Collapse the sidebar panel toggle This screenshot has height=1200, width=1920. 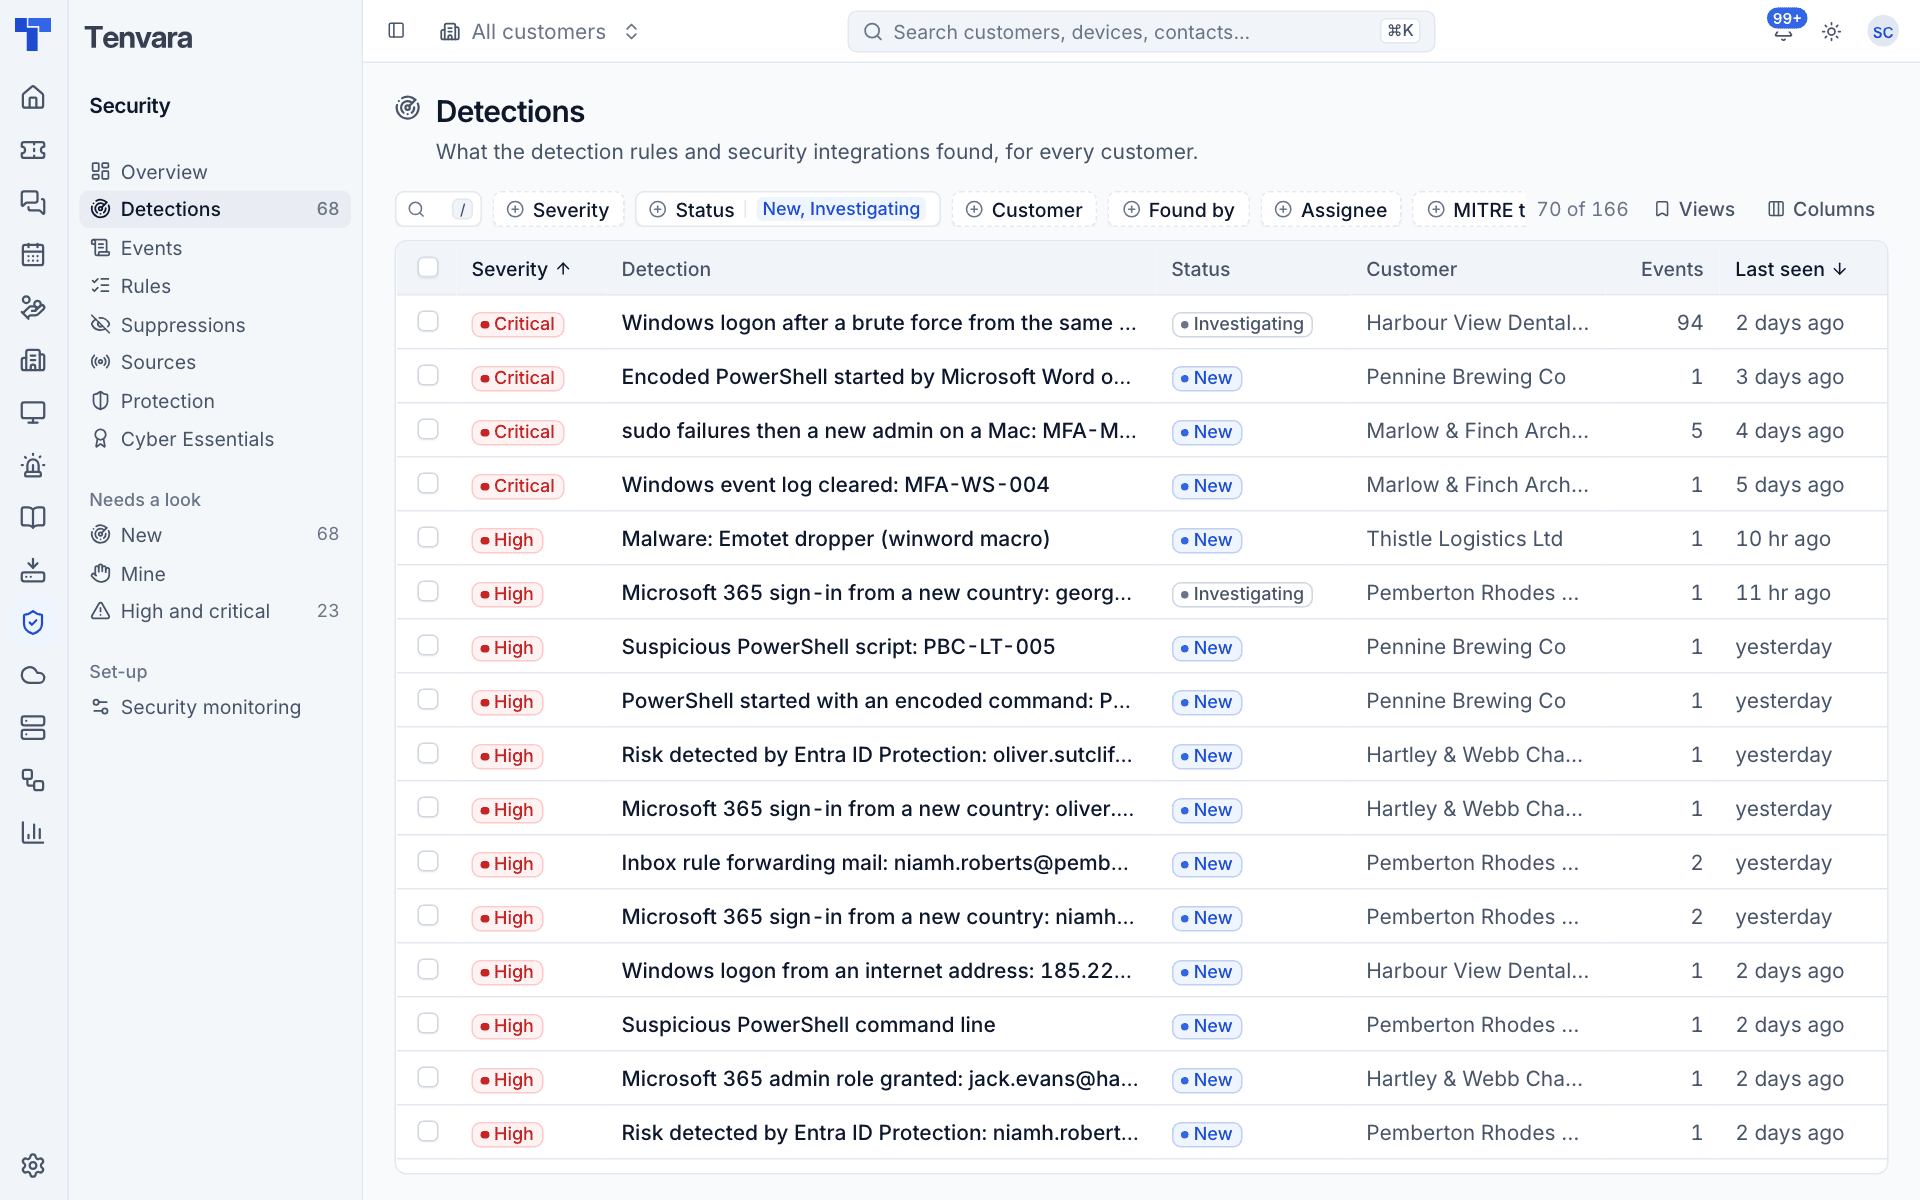(x=396, y=31)
